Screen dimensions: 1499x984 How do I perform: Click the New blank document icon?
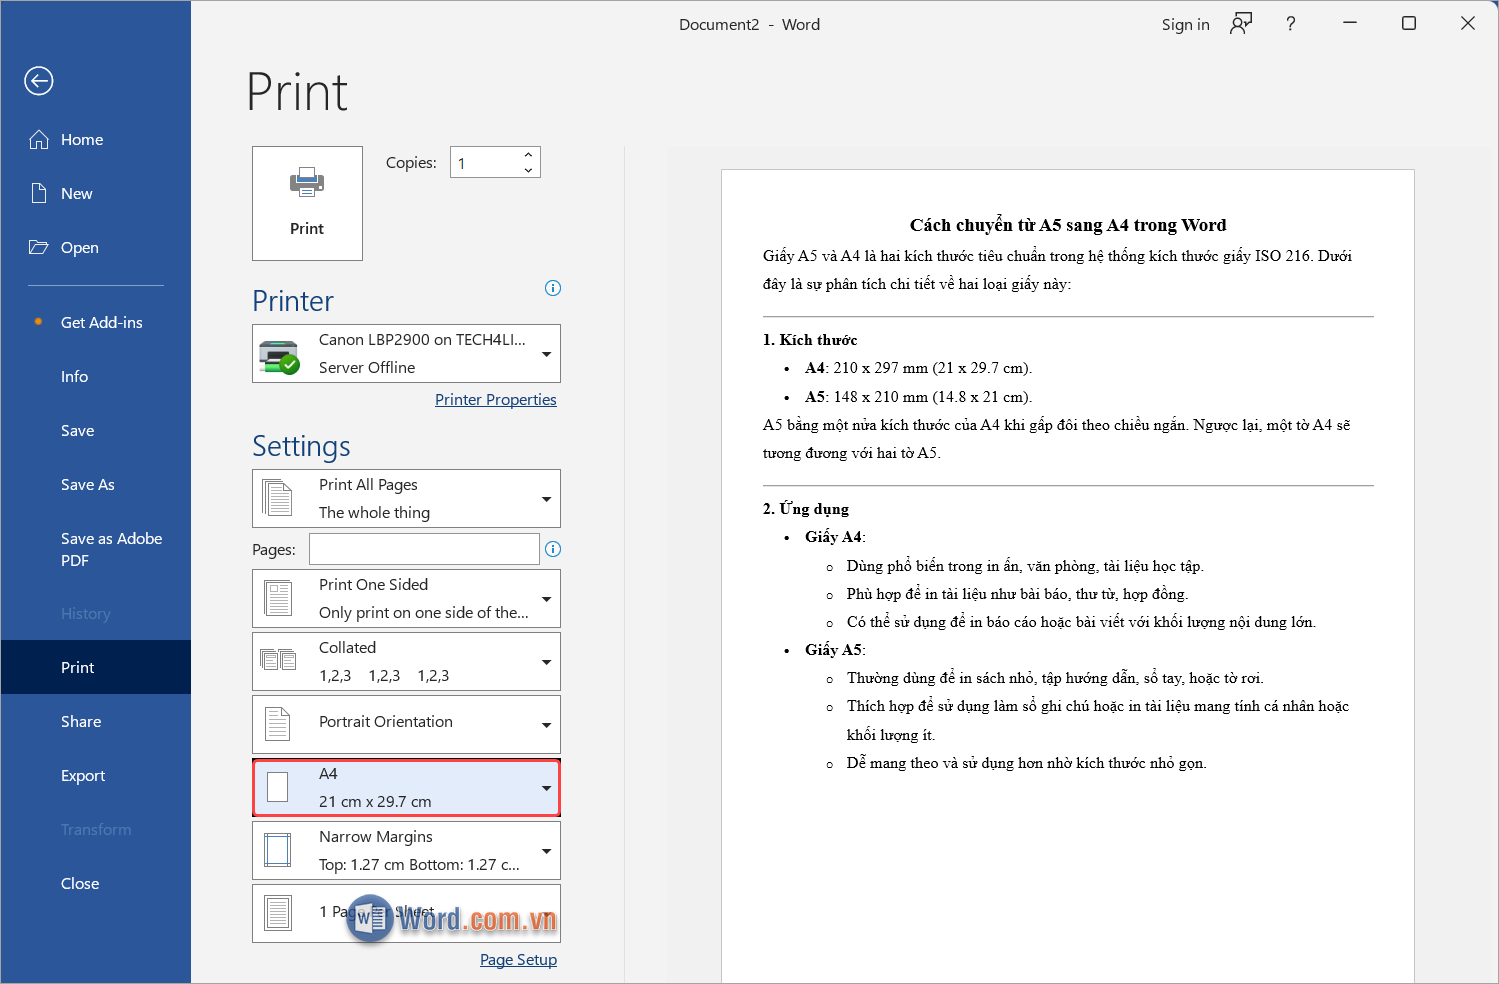tap(39, 193)
